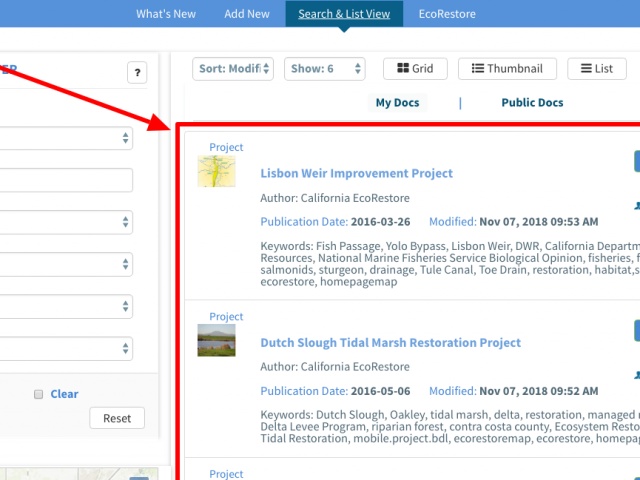Viewport: 640px width, 480px height.
Task: Click the Dutch Slough project photo thumbnail
Action: click(216, 340)
